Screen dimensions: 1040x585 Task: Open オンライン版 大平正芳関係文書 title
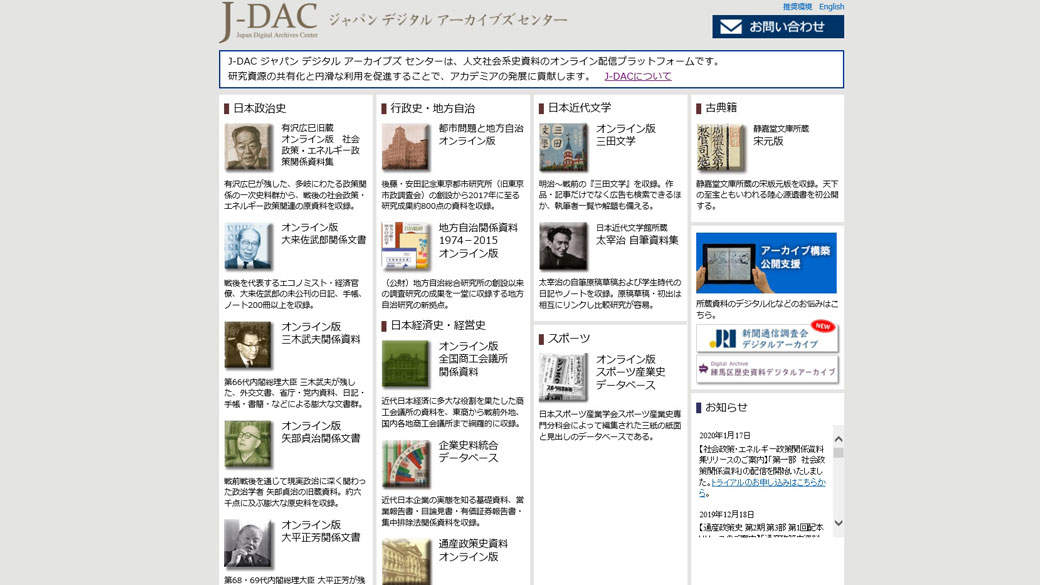(x=321, y=531)
